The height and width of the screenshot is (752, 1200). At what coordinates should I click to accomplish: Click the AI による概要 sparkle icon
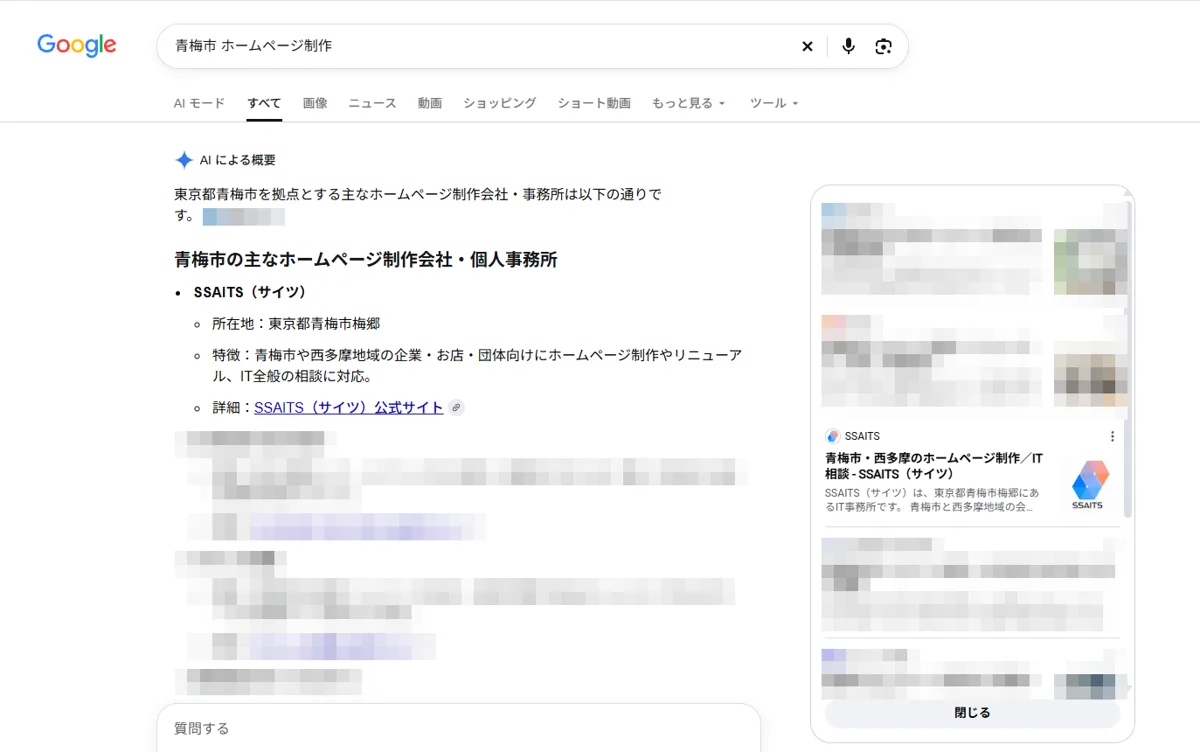[184, 160]
